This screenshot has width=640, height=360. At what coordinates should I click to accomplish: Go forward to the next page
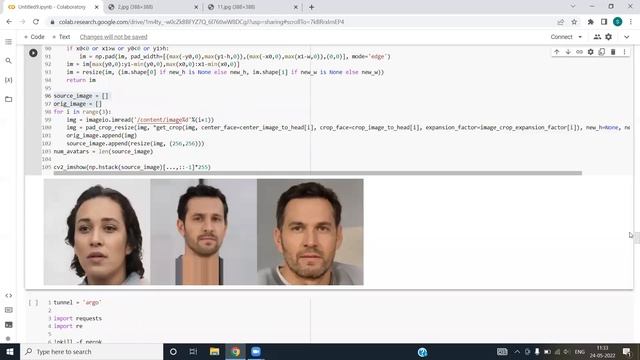click(x=22, y=22)
